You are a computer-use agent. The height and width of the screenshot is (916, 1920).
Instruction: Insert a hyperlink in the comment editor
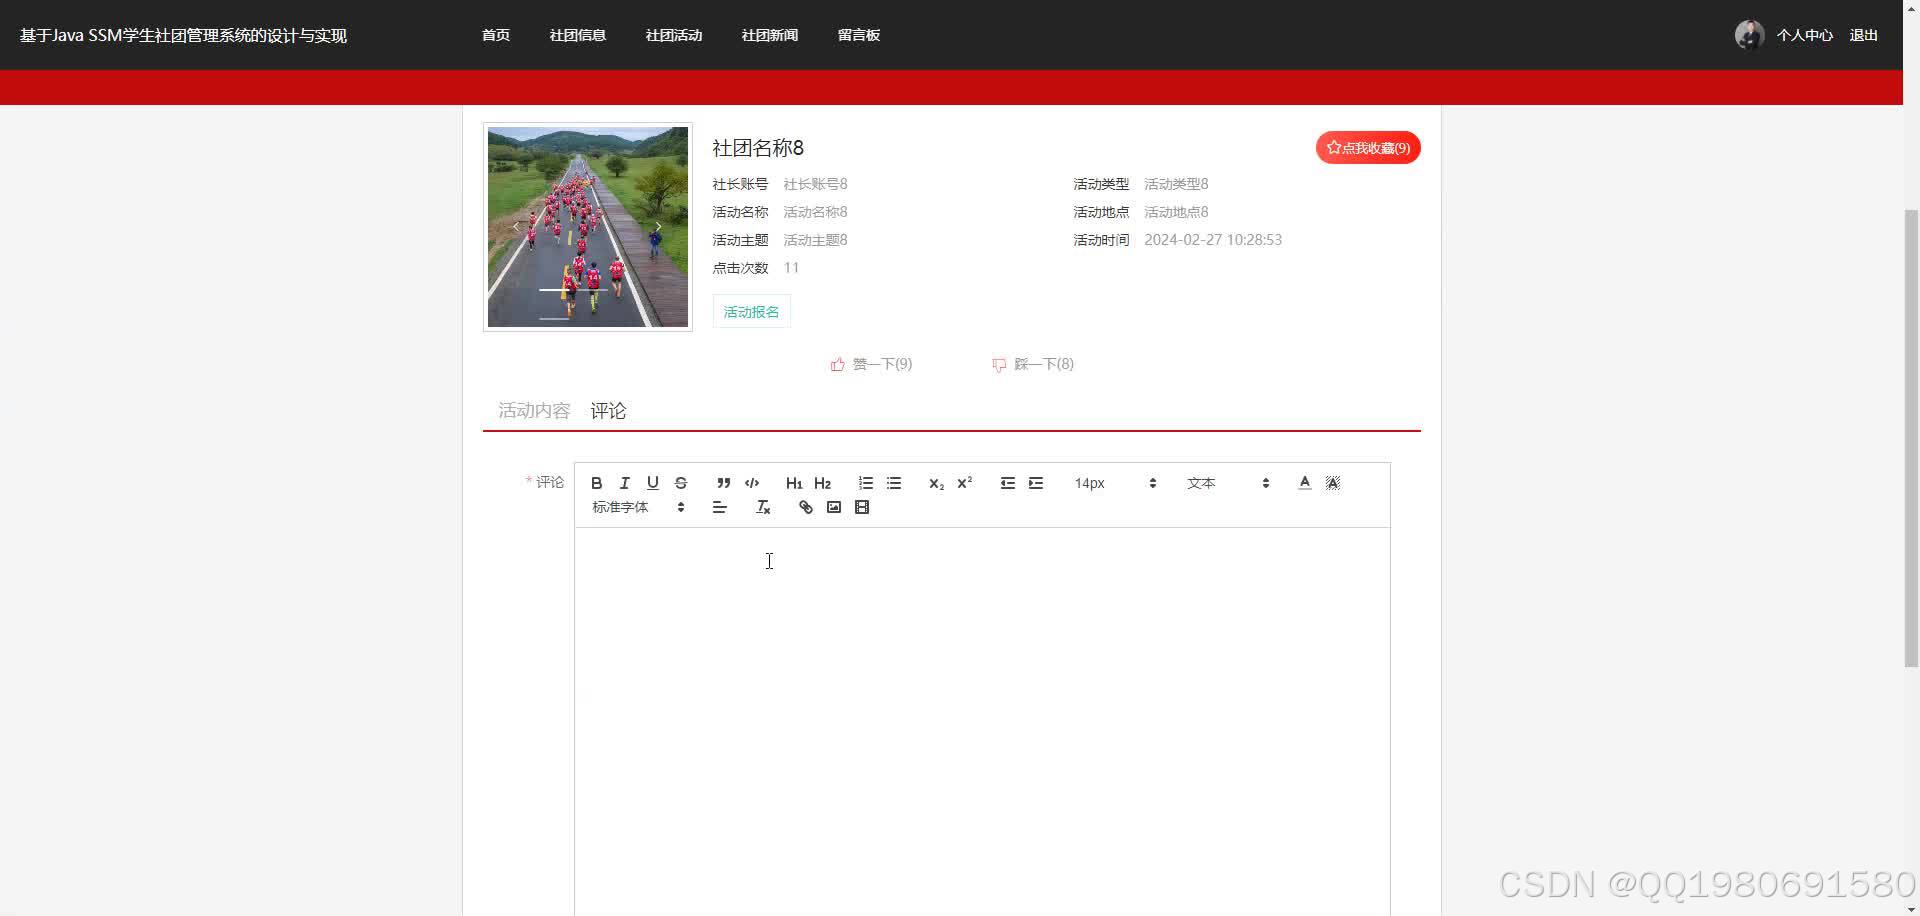click(x=805, y=507)
